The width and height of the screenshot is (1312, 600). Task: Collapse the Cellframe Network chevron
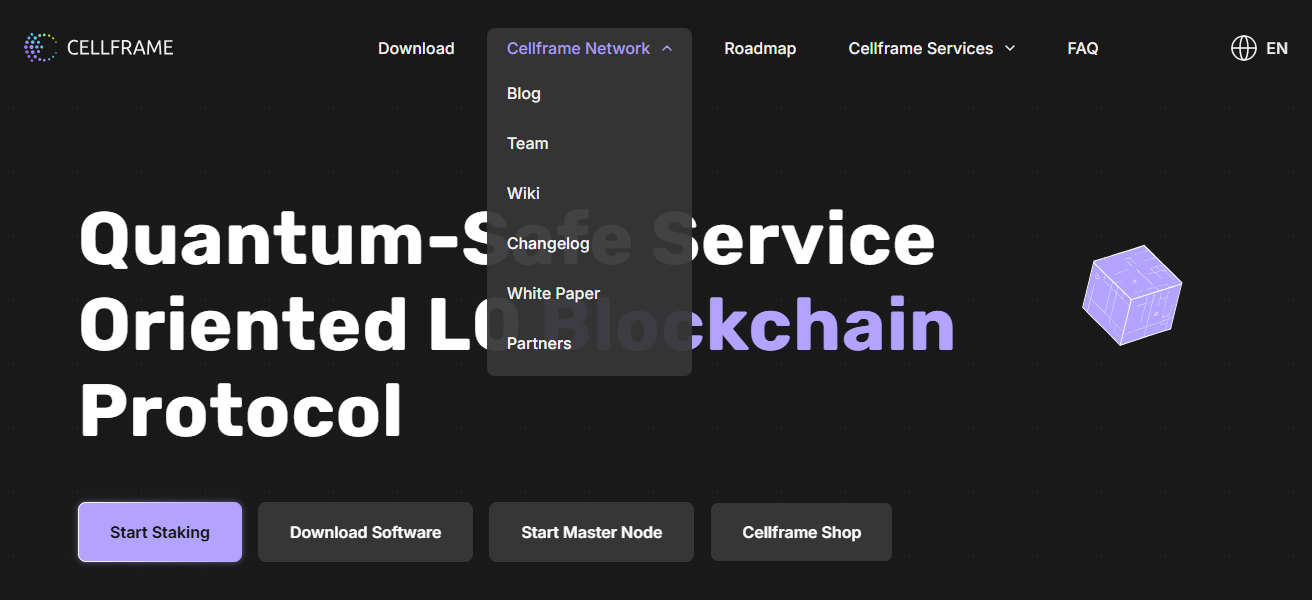[667, 48]
